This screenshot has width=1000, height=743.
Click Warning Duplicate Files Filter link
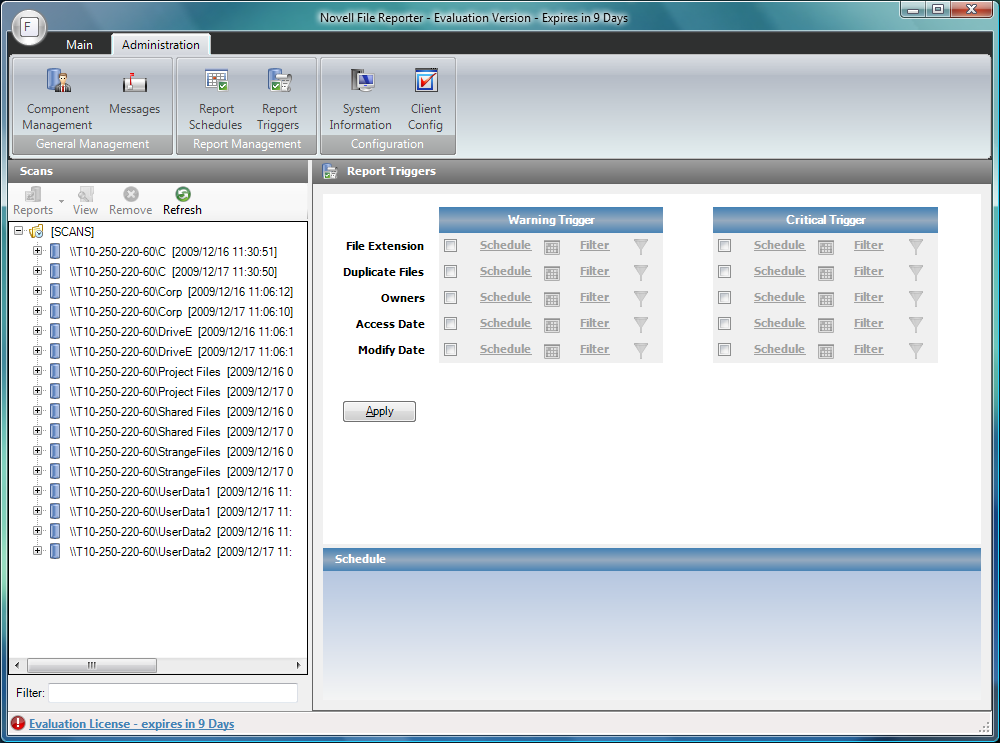point(594,271)
